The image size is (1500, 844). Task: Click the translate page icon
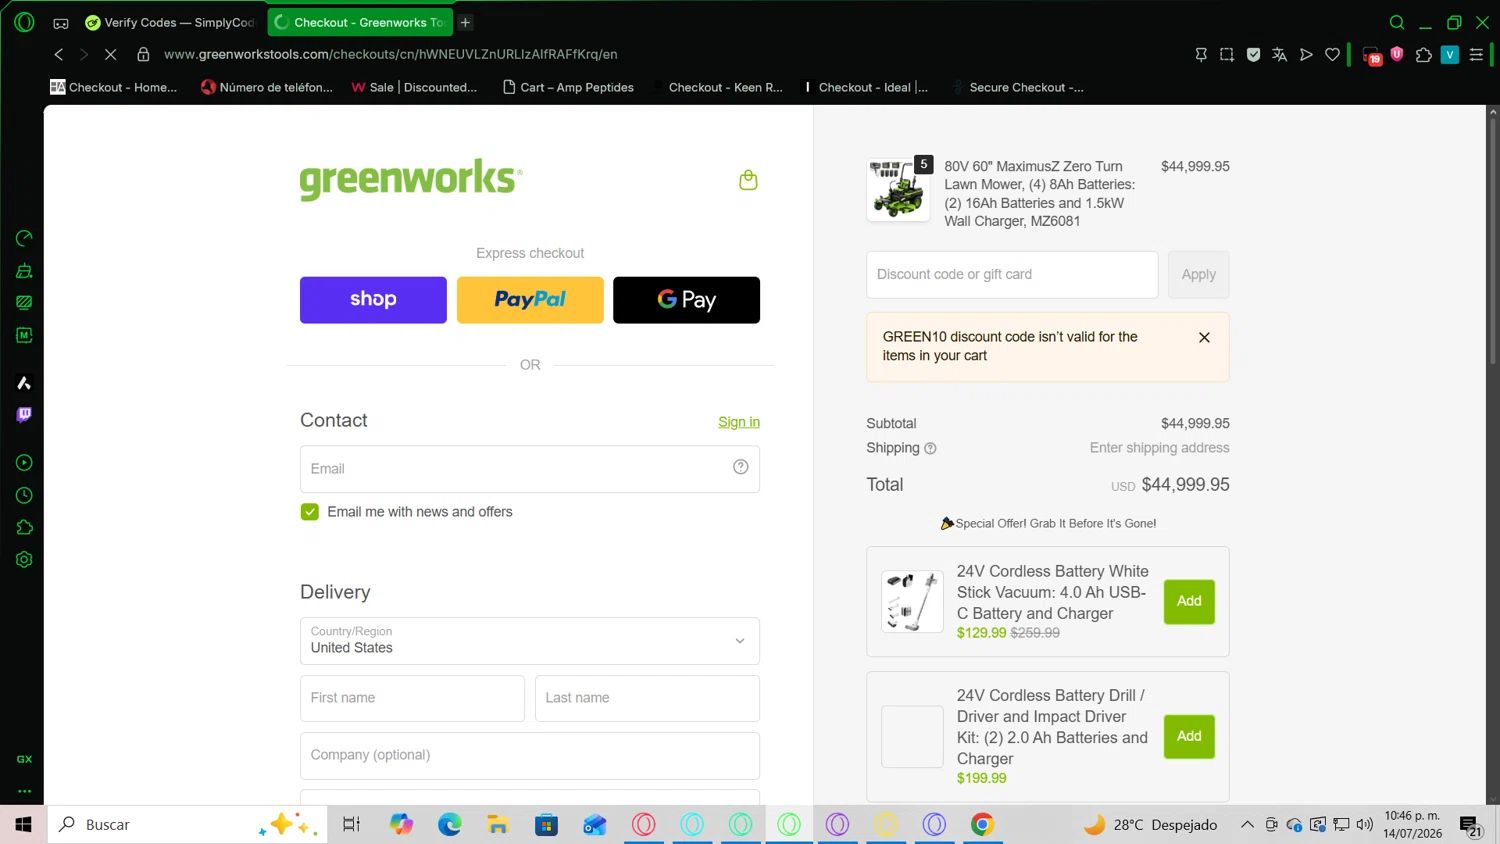pos(1279,55)
